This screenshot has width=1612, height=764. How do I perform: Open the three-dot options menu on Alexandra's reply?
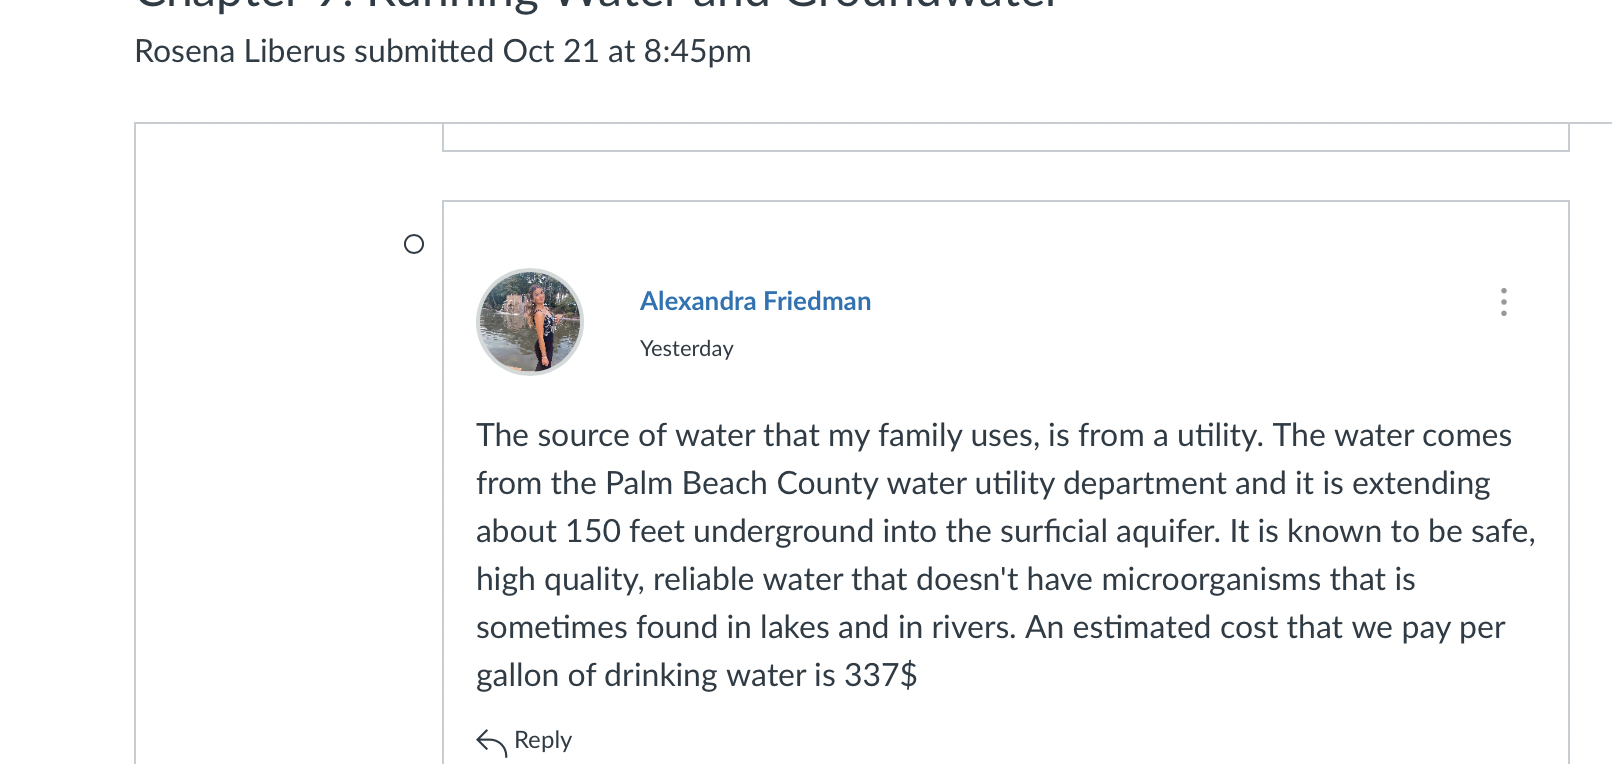tap(1503, 302)
